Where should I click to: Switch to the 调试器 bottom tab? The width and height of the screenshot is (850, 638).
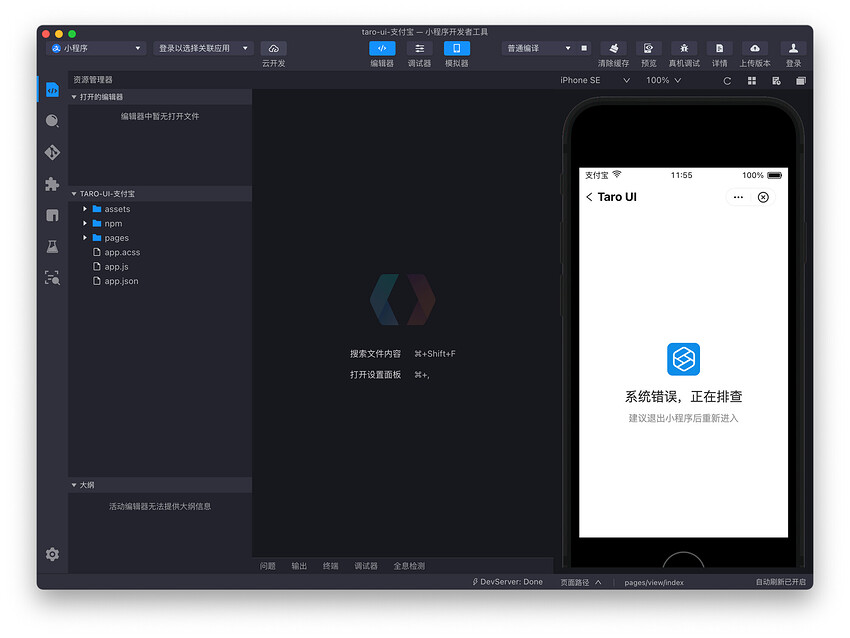[366, 566]
